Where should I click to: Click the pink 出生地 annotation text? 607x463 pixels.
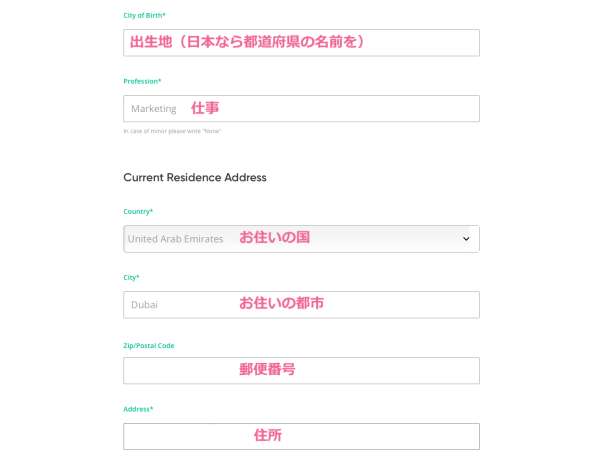pos(247,42)
